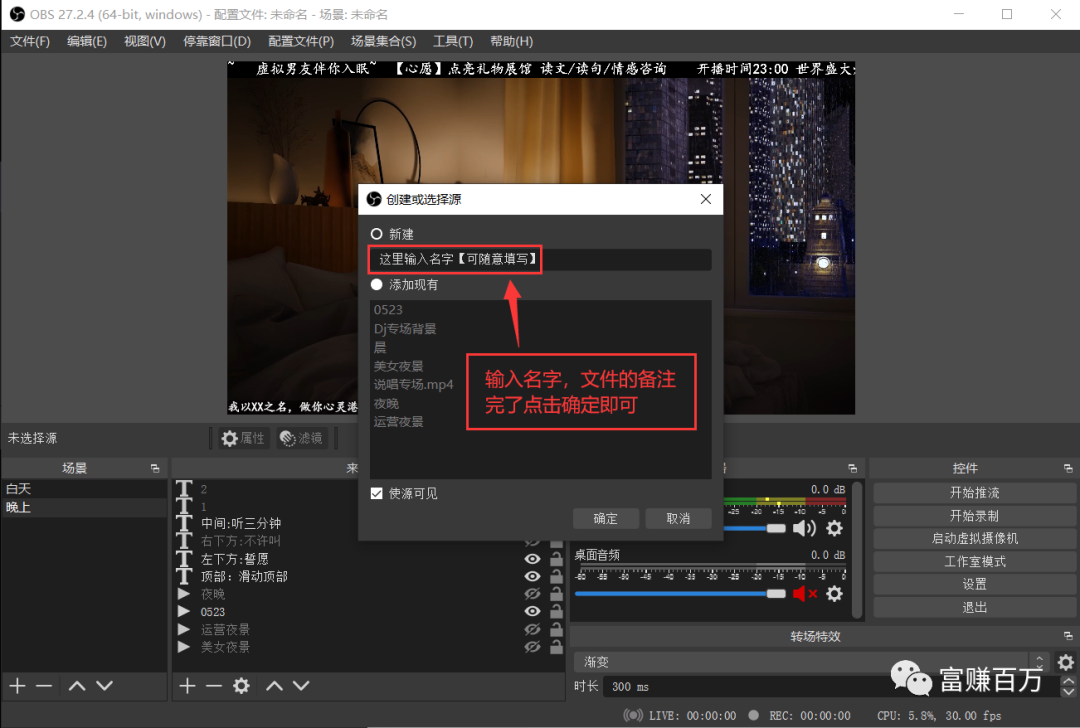Open source properties gear in sources toolbar
Viewport: 1080px width, 728px height.
241,686
